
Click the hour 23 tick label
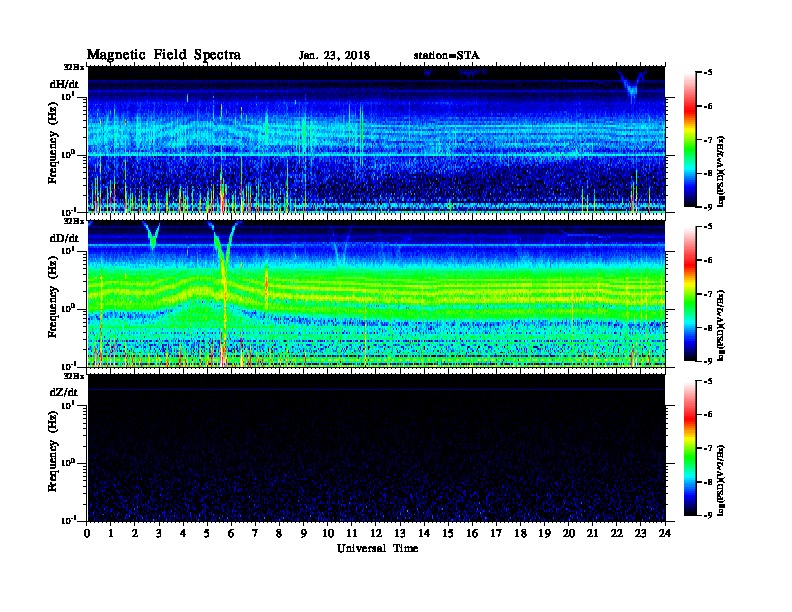(x=640, y=533)
